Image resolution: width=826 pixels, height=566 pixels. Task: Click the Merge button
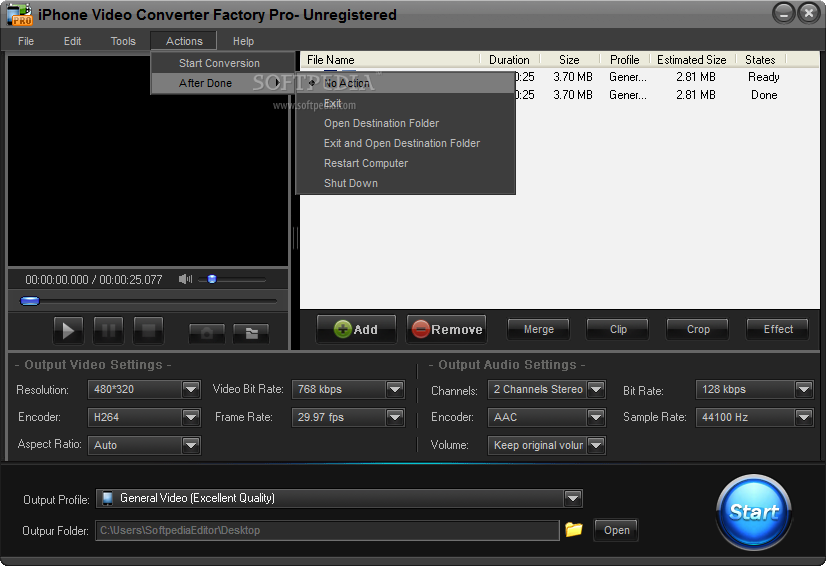538,329
